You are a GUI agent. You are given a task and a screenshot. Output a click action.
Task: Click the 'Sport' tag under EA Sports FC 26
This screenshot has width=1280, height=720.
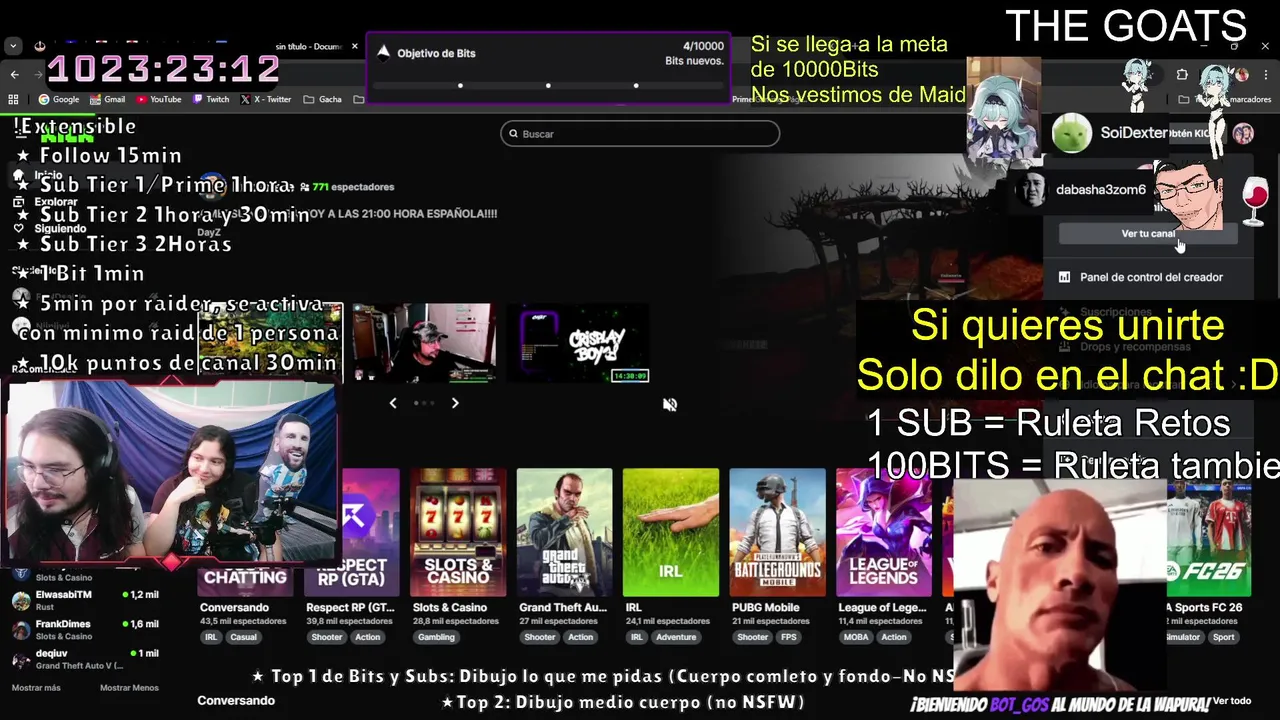pyautogui.click(x=1224, y=637)
